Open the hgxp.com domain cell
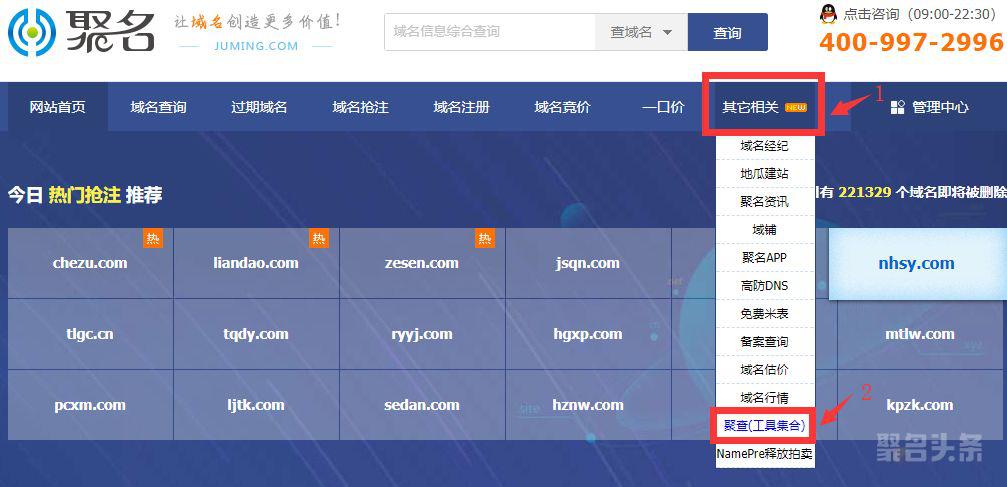Viewport: 1007px width, 487px height. (x=588, y=334)
